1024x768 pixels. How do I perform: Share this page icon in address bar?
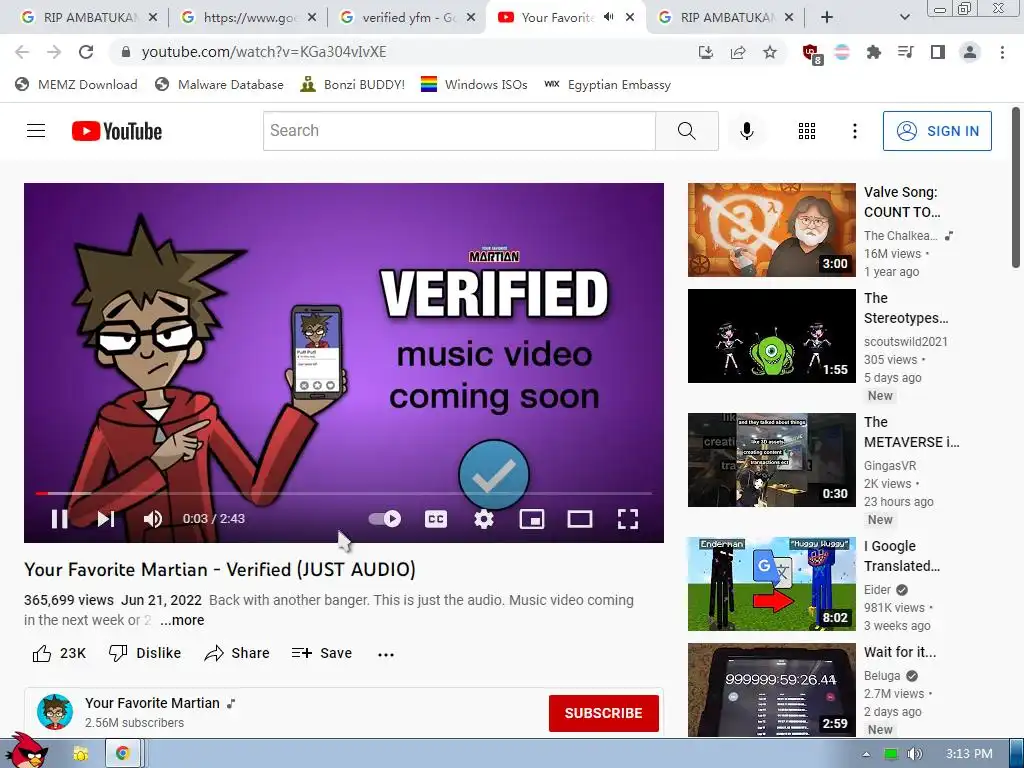738,52
